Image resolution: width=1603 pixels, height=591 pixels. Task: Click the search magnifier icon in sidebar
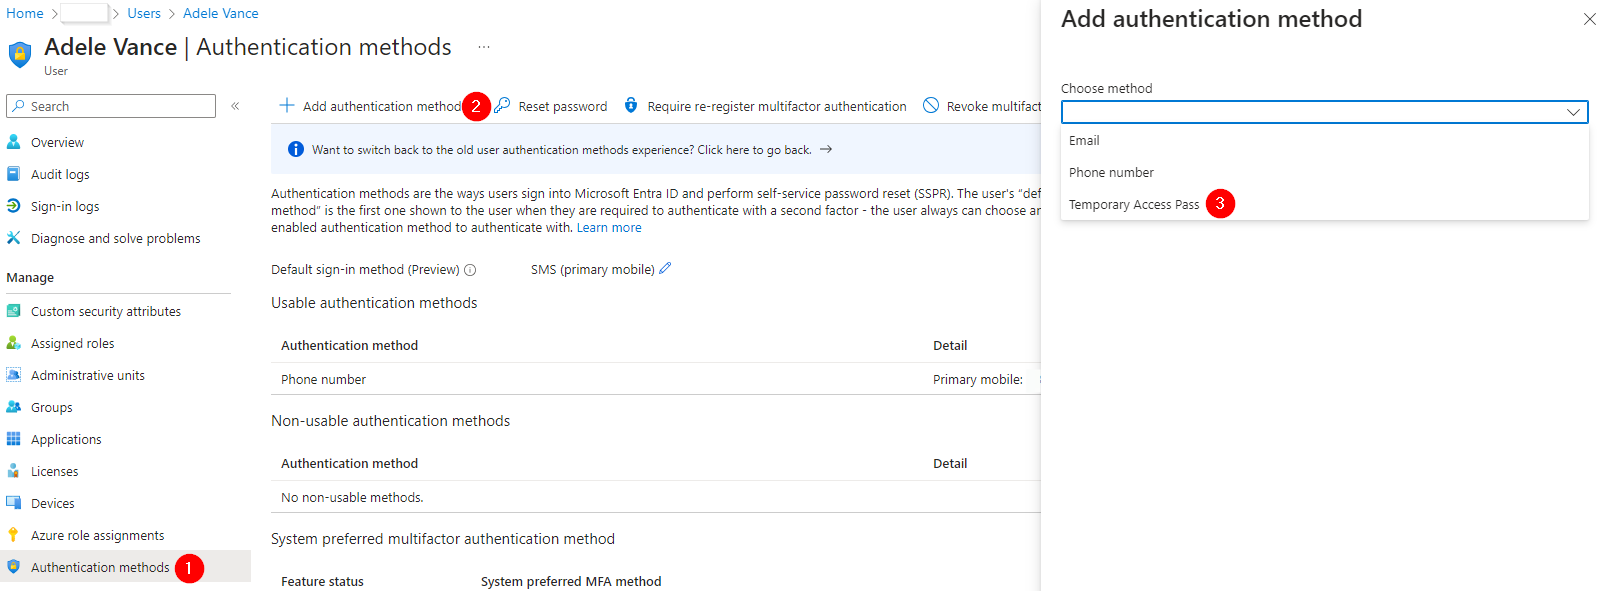tap(18, 106)
